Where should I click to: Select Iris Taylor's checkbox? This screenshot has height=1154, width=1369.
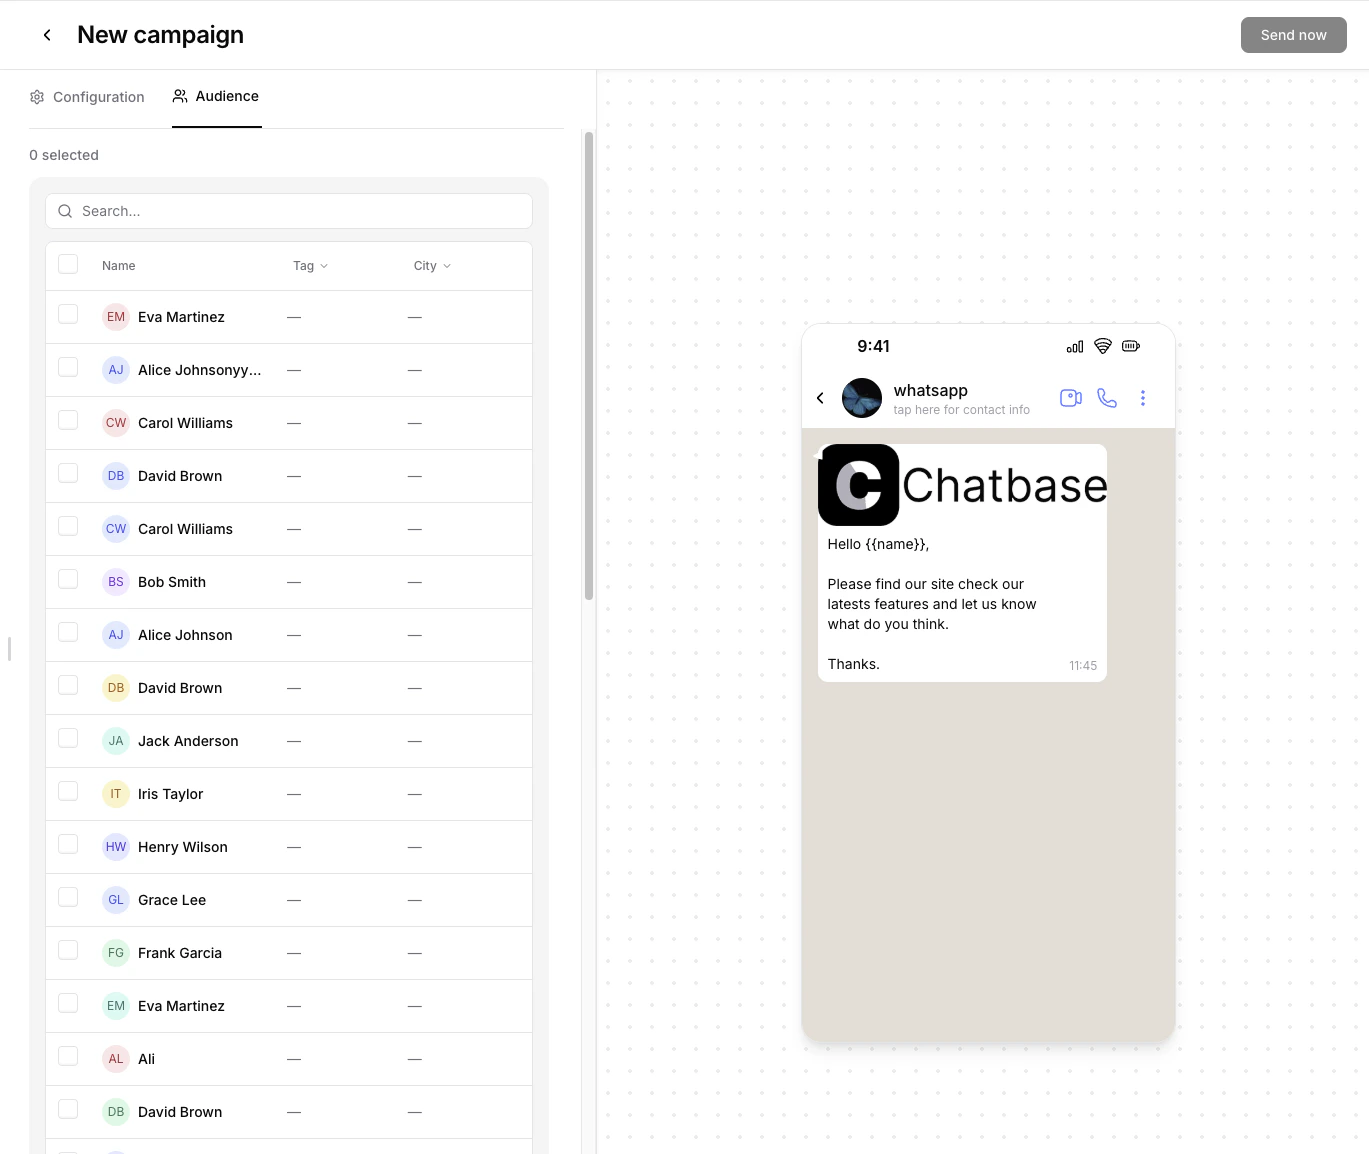(68, 791)
